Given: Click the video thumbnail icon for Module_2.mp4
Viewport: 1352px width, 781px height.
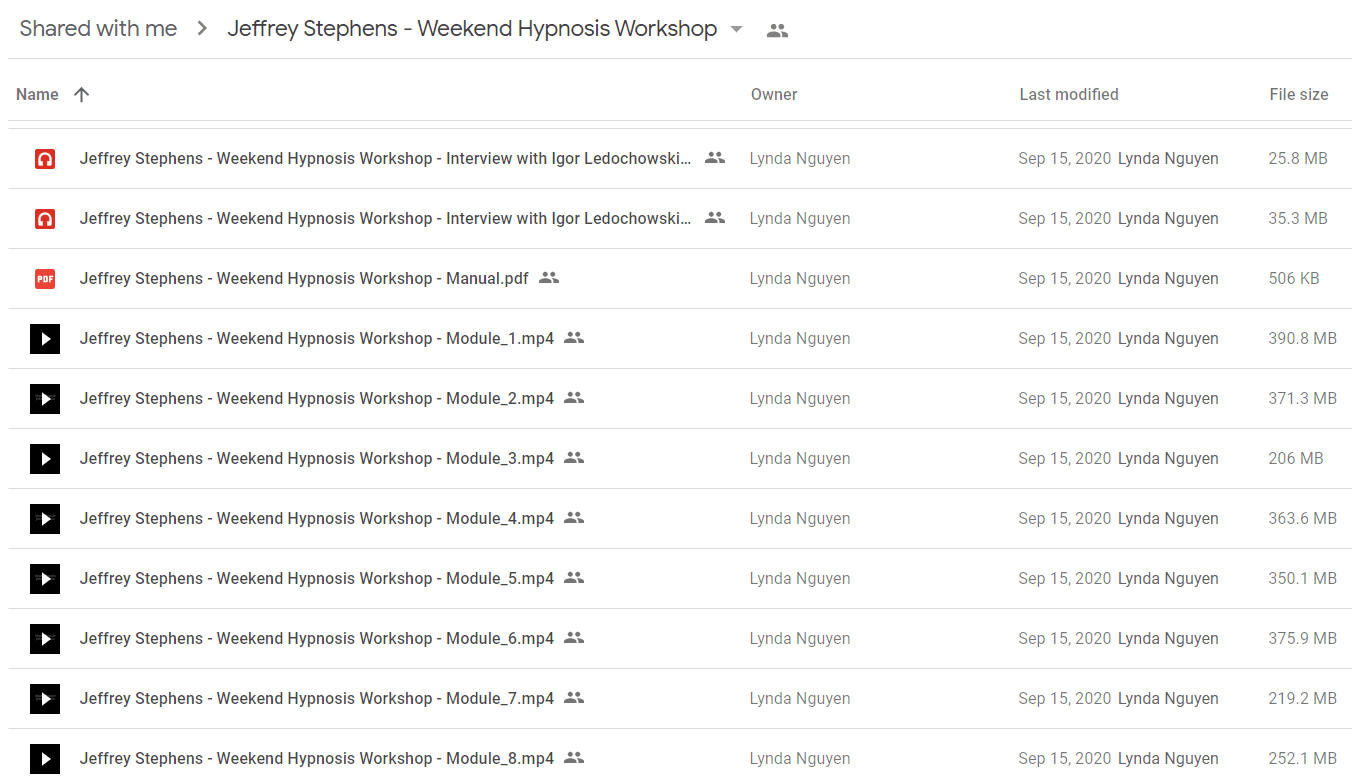Looking at the screenshot, I should click(x=45, y=399).
